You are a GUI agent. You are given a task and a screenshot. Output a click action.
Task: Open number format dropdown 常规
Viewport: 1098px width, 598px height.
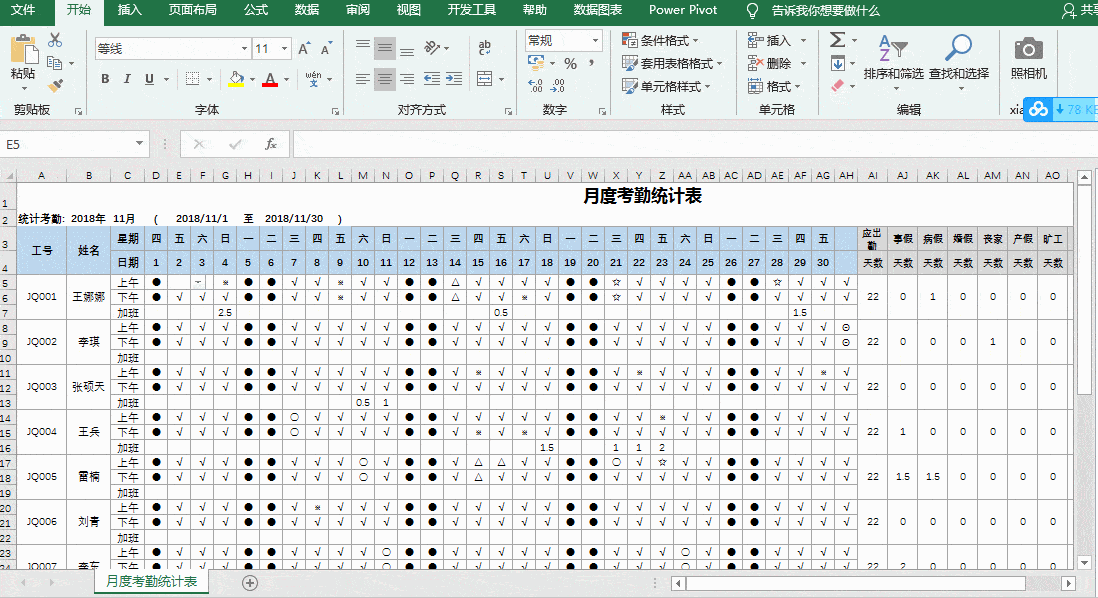coord(595,41)
